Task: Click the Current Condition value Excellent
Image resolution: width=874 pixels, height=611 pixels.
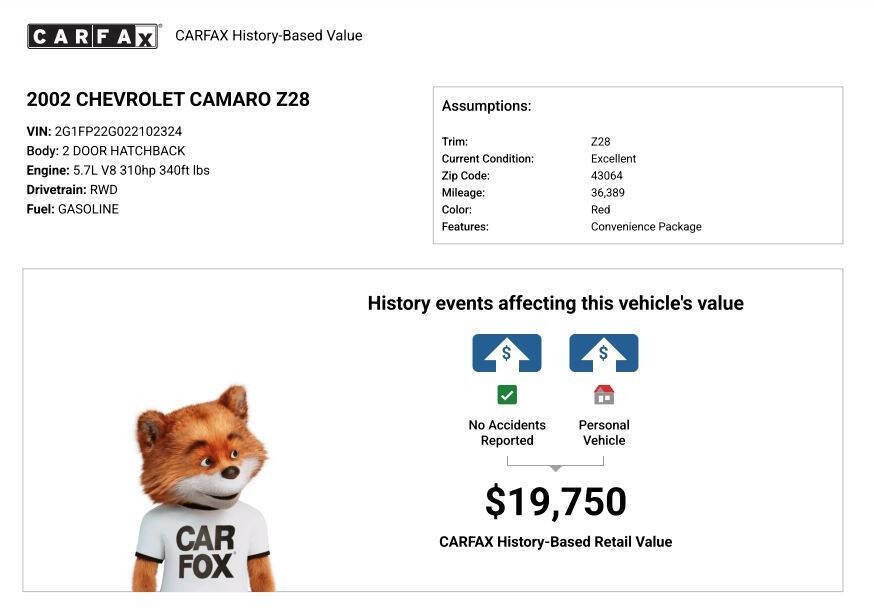Action: [613, 159]
